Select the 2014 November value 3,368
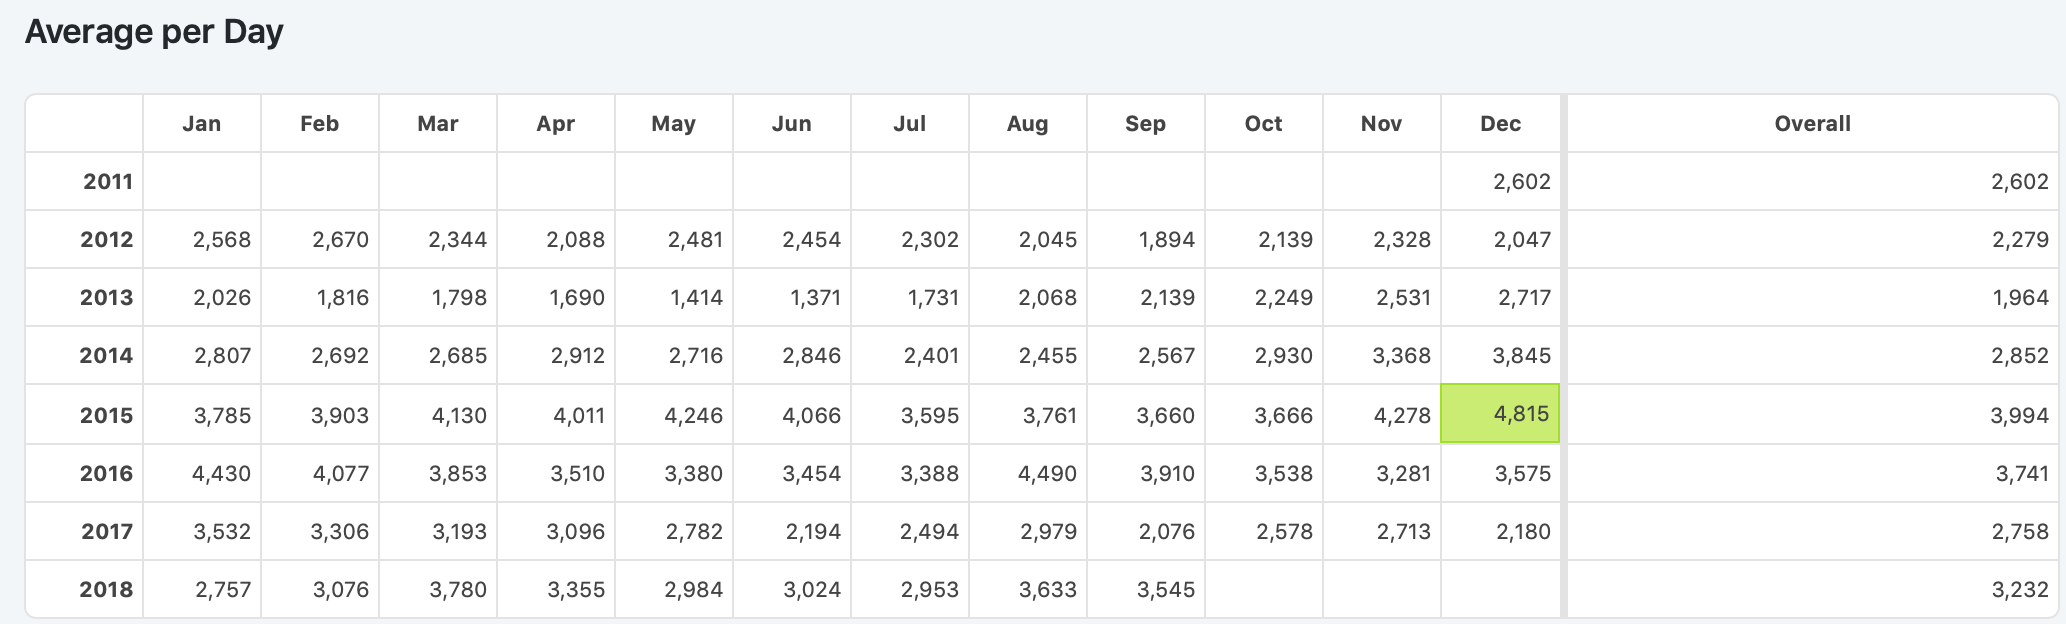 (1401, 356)
